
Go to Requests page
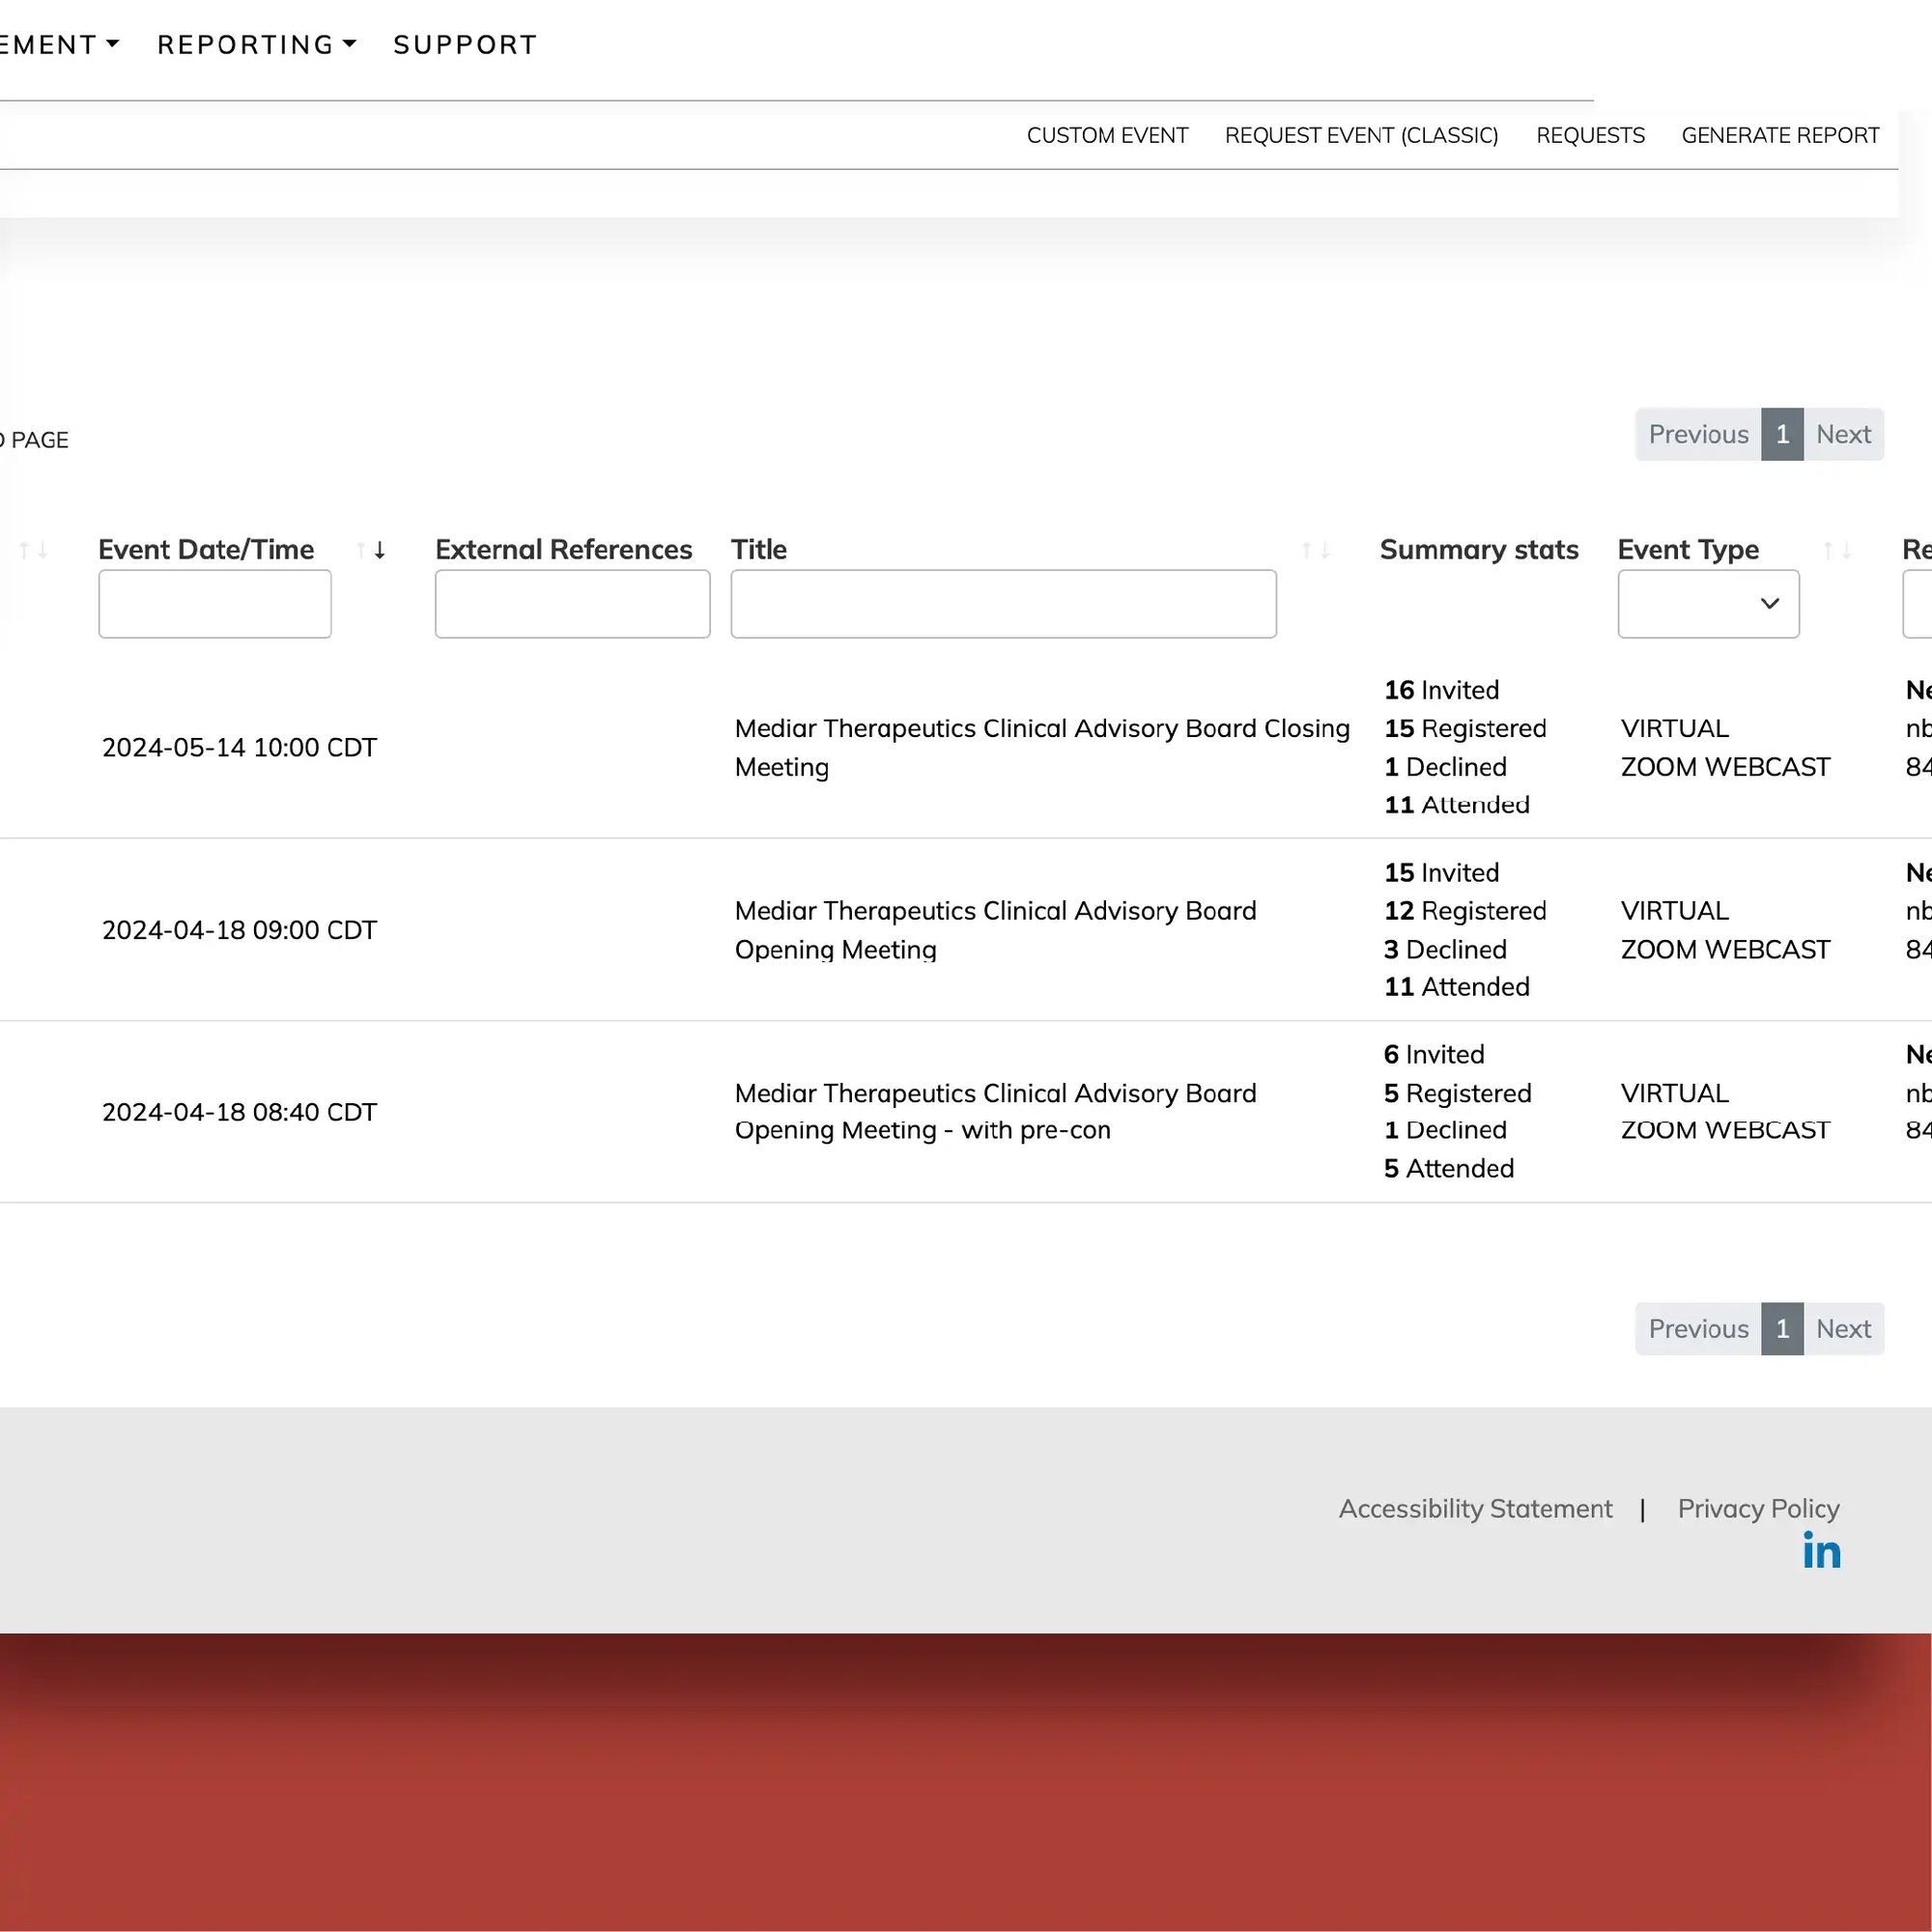click(x=1590, y=136)
